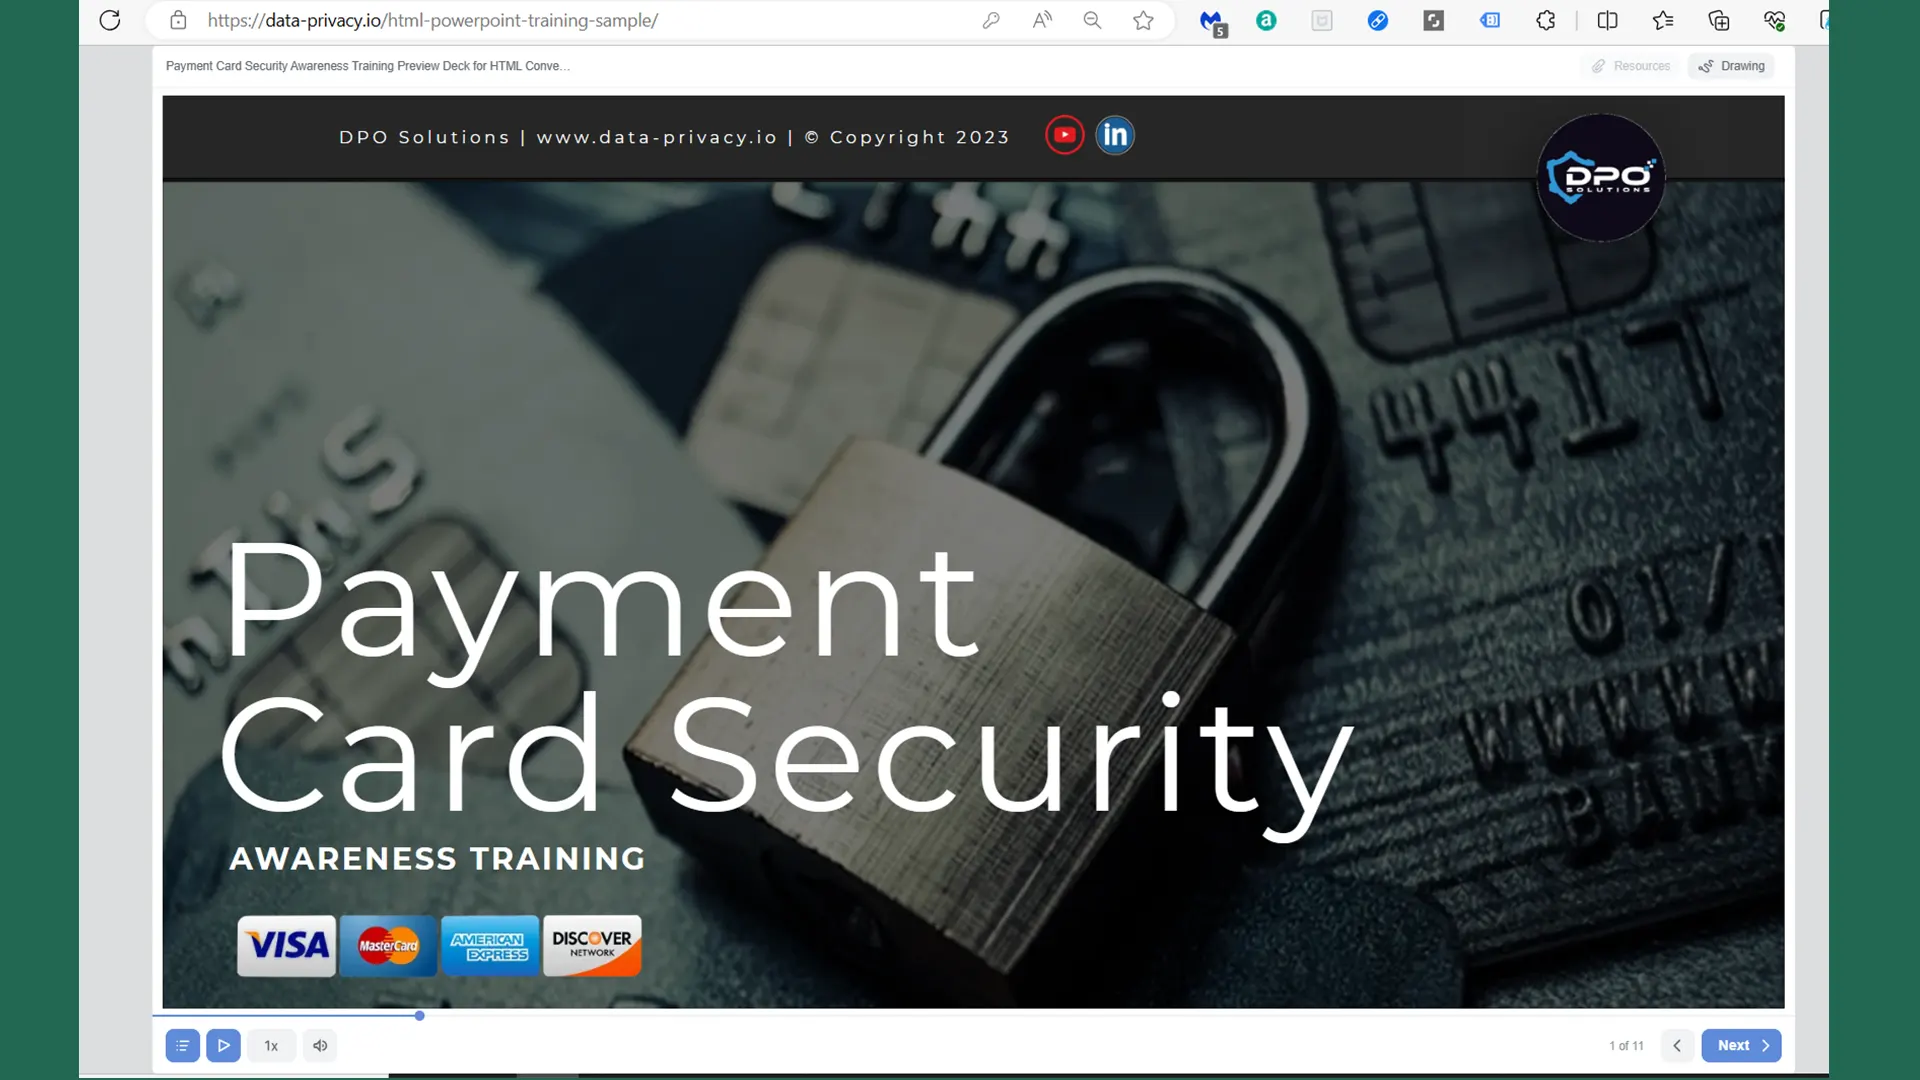Toggle the drawing mode on
1920x1080 pixels.
[1735, 66]
